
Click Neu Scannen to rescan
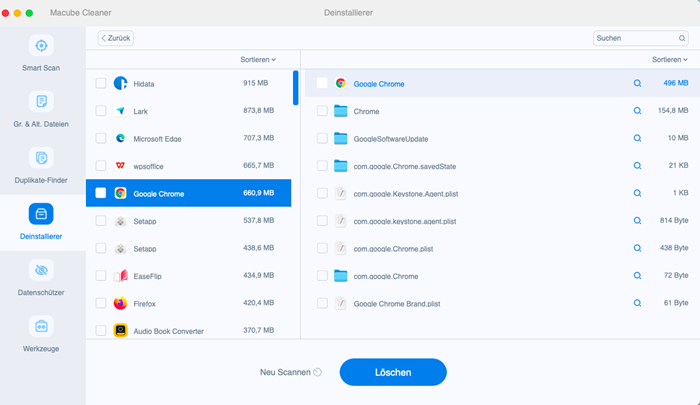pos(291,372)
